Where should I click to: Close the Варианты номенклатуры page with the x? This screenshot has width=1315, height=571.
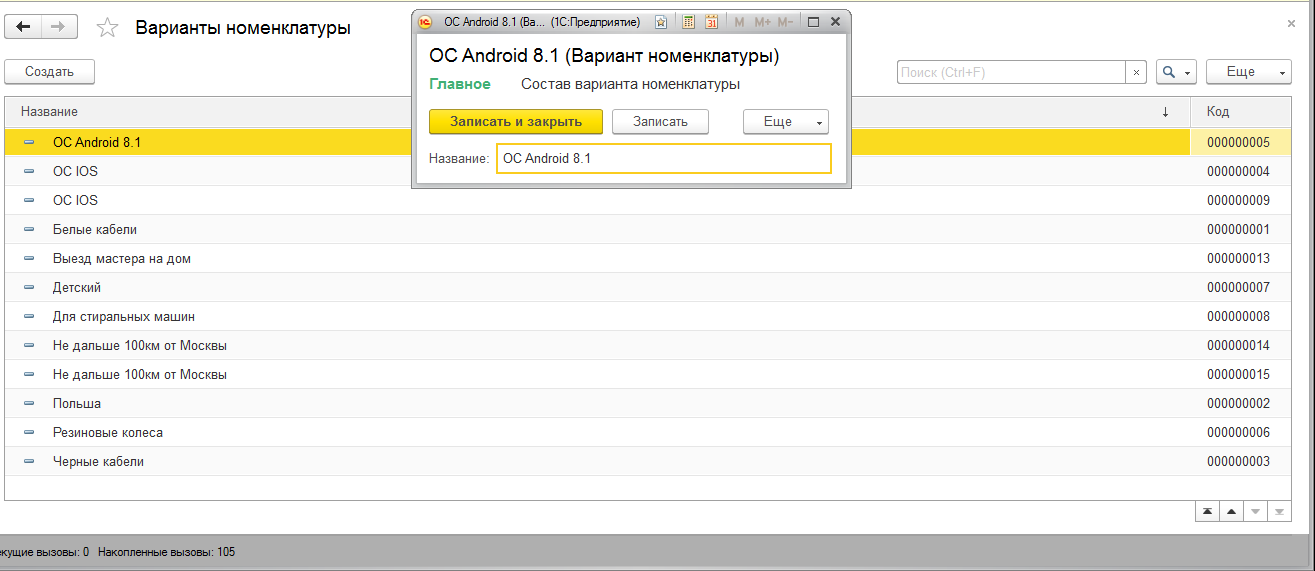(x=1291, y=22)
